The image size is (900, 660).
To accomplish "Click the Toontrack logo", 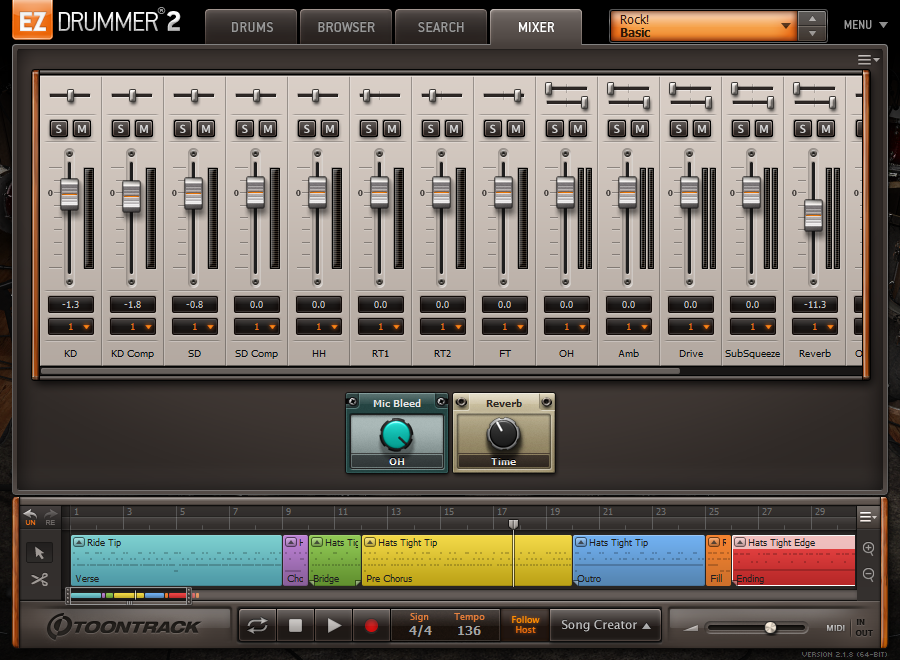I will (123, 626).
